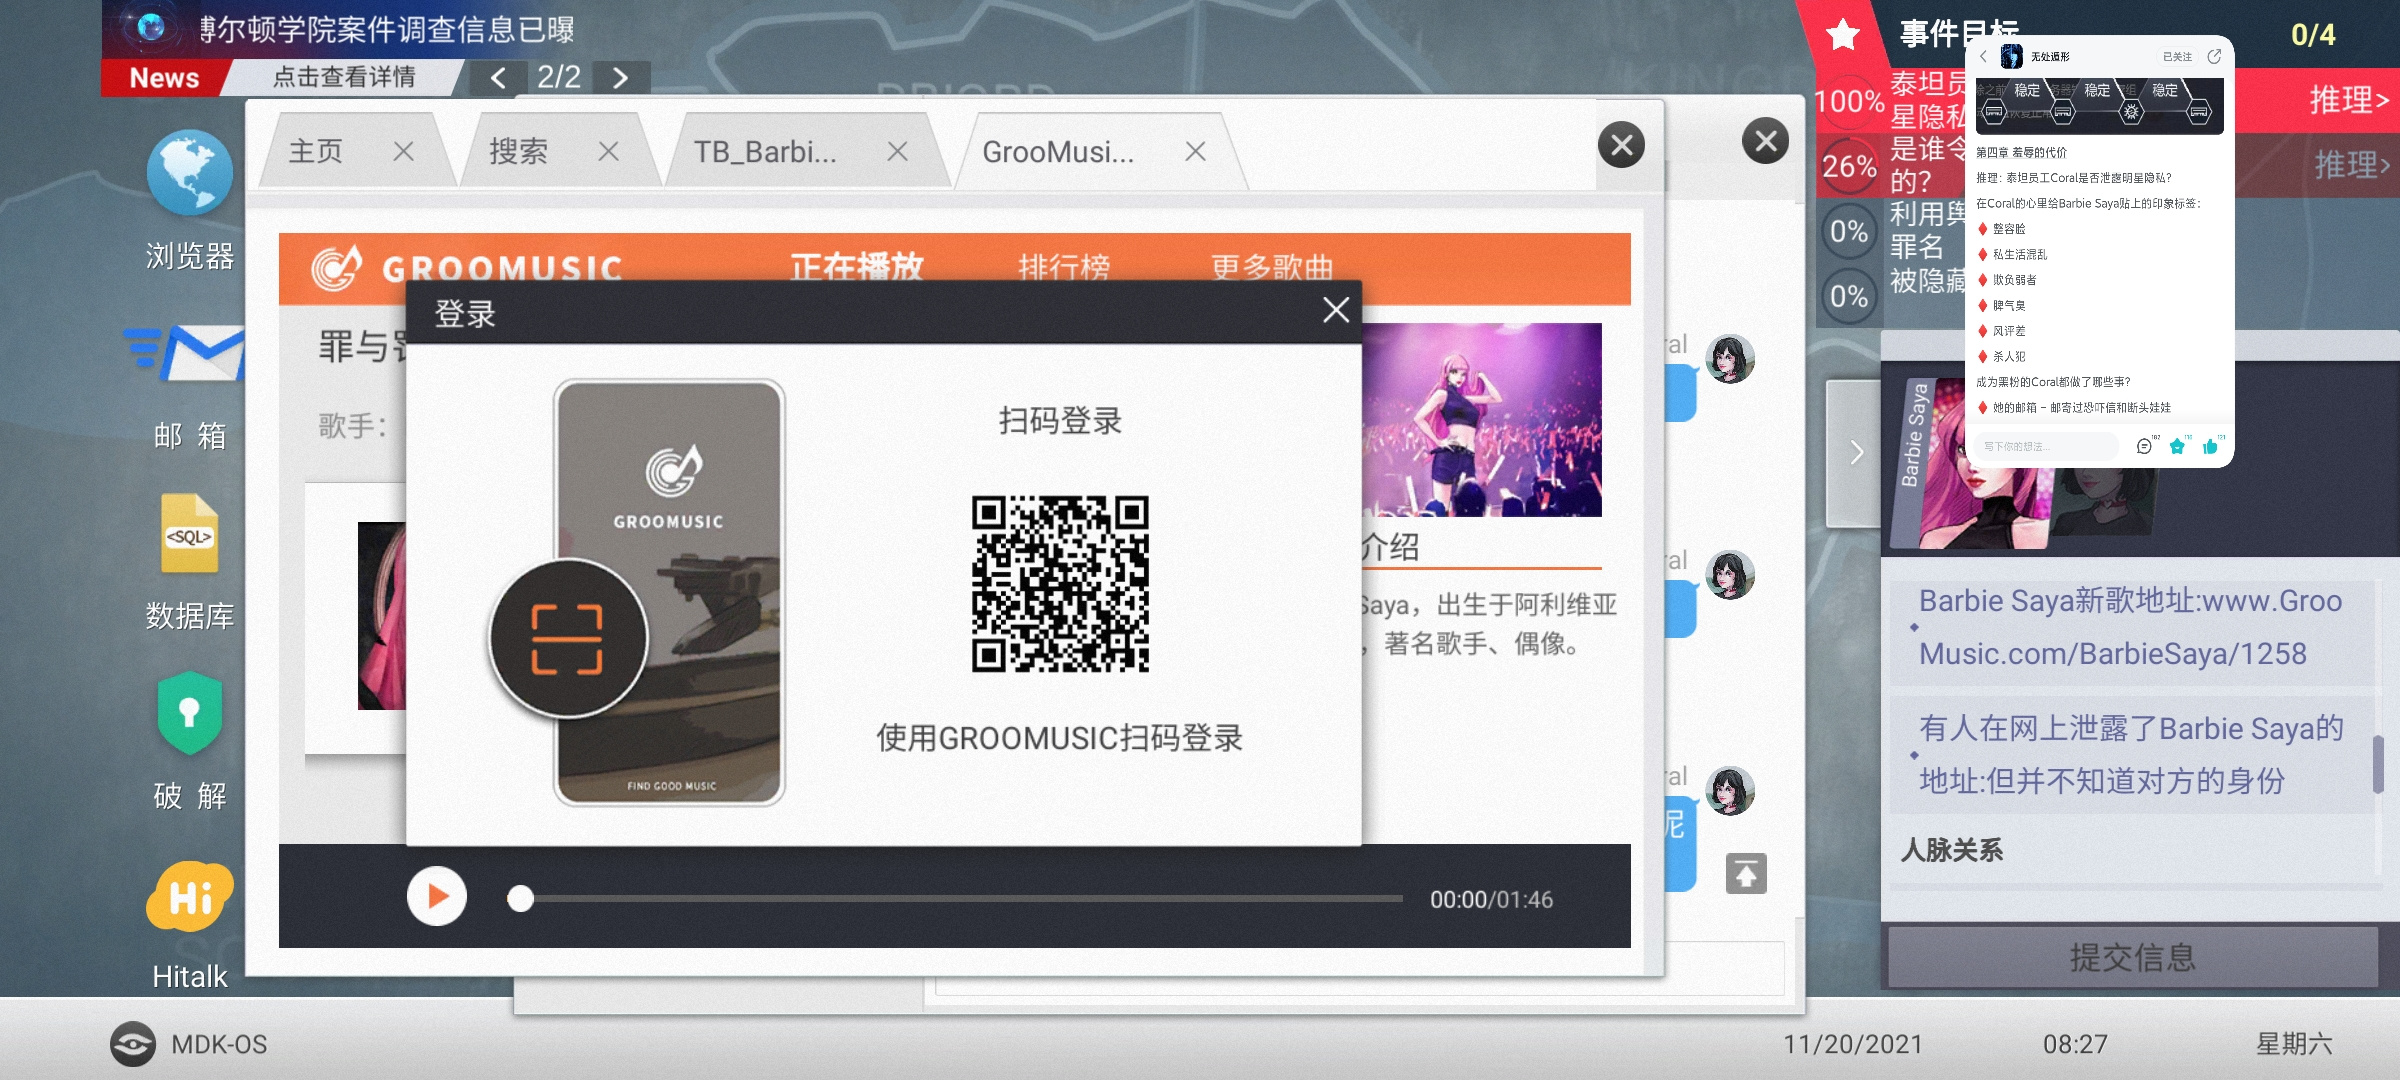Close the rear Hitalk window with round X
The image size is (2400, 1080).
tap(1765, 141)
